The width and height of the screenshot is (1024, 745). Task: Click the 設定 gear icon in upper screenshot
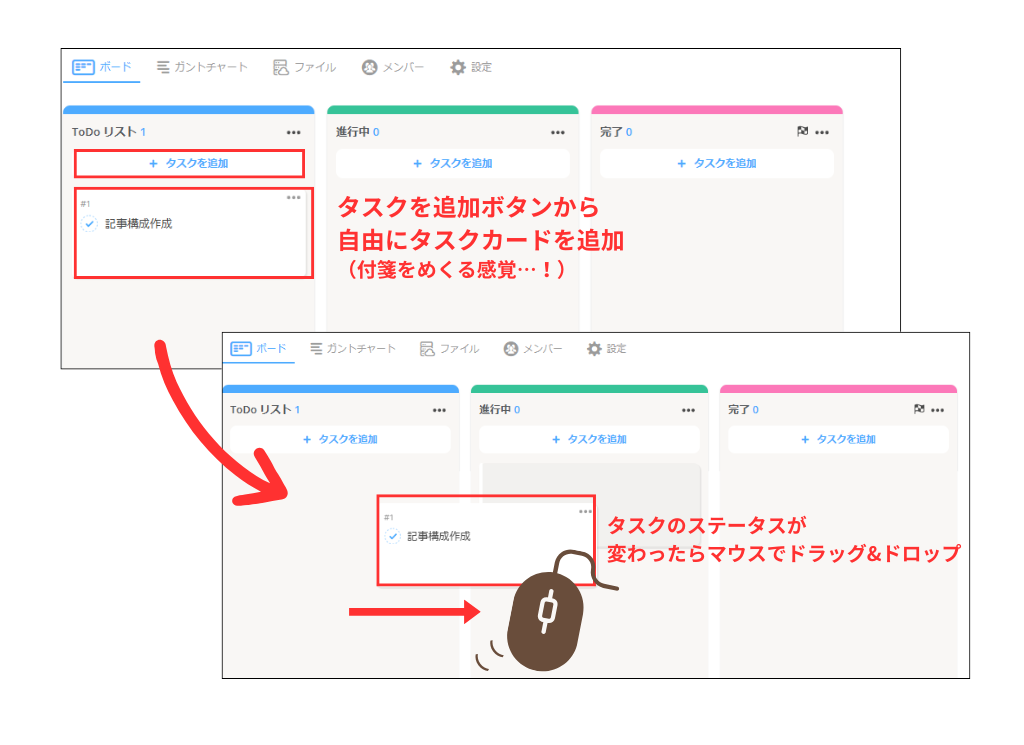coord(458,67)
